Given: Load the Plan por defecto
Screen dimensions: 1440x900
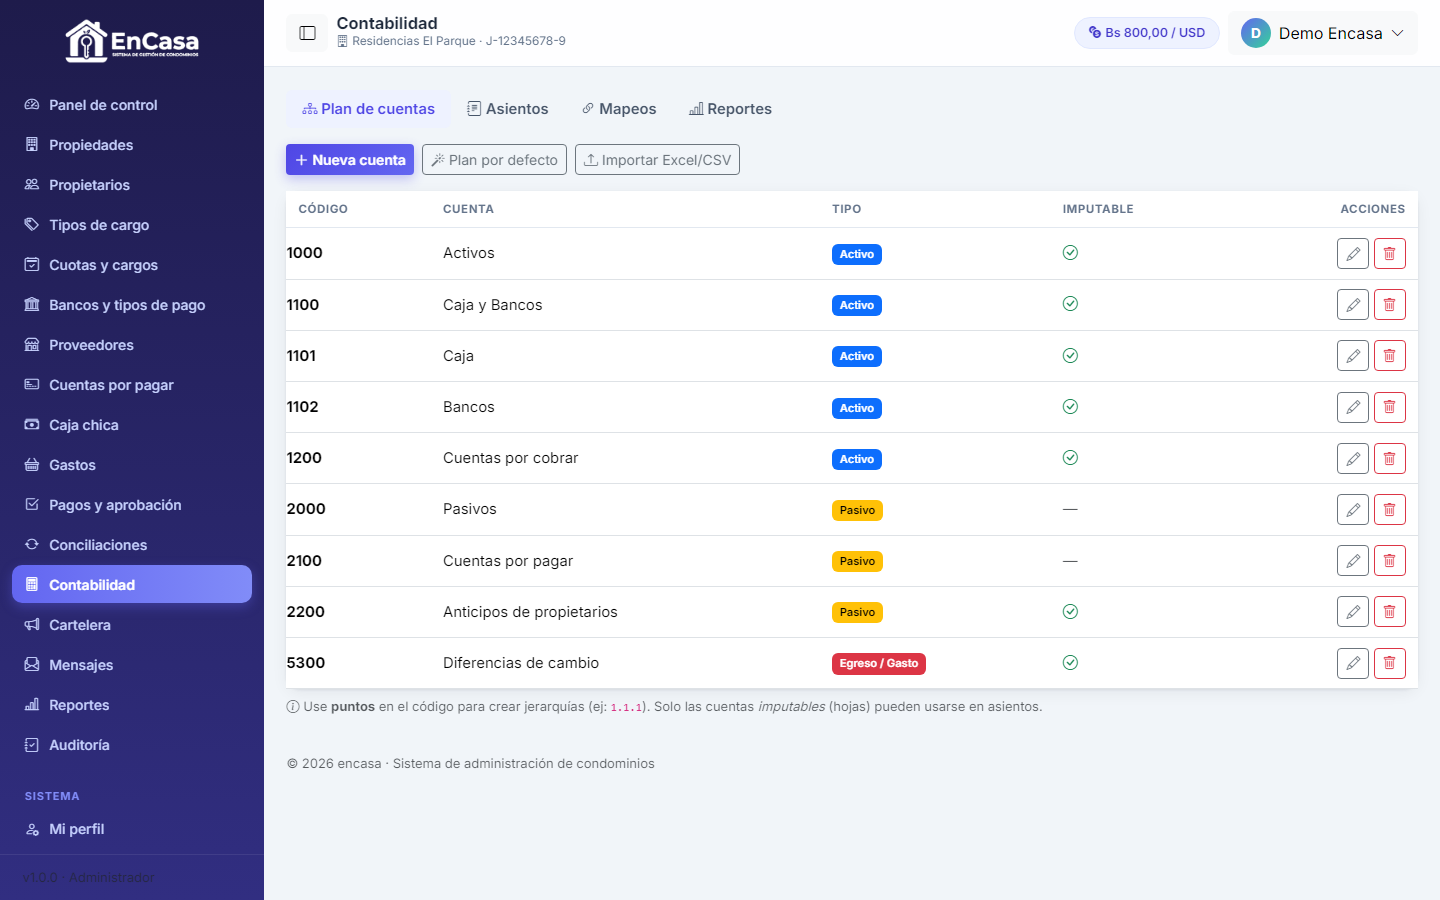Looking at the screenshot, I should point(494,160).
